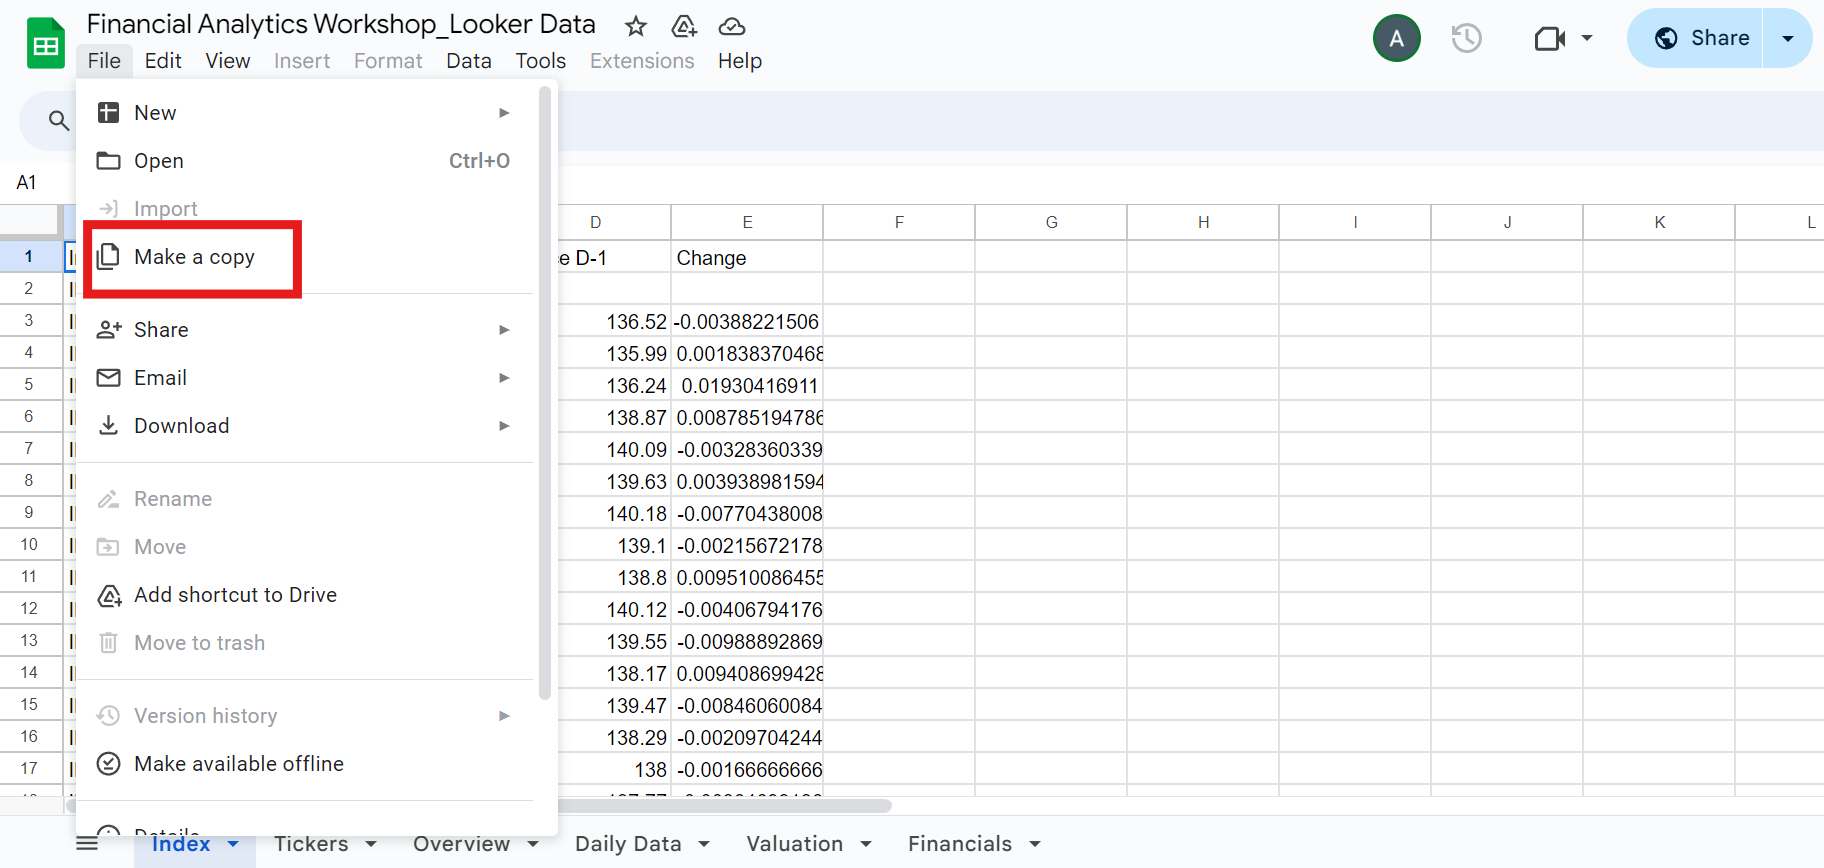Choose Open in File menu

pos(305,161)
